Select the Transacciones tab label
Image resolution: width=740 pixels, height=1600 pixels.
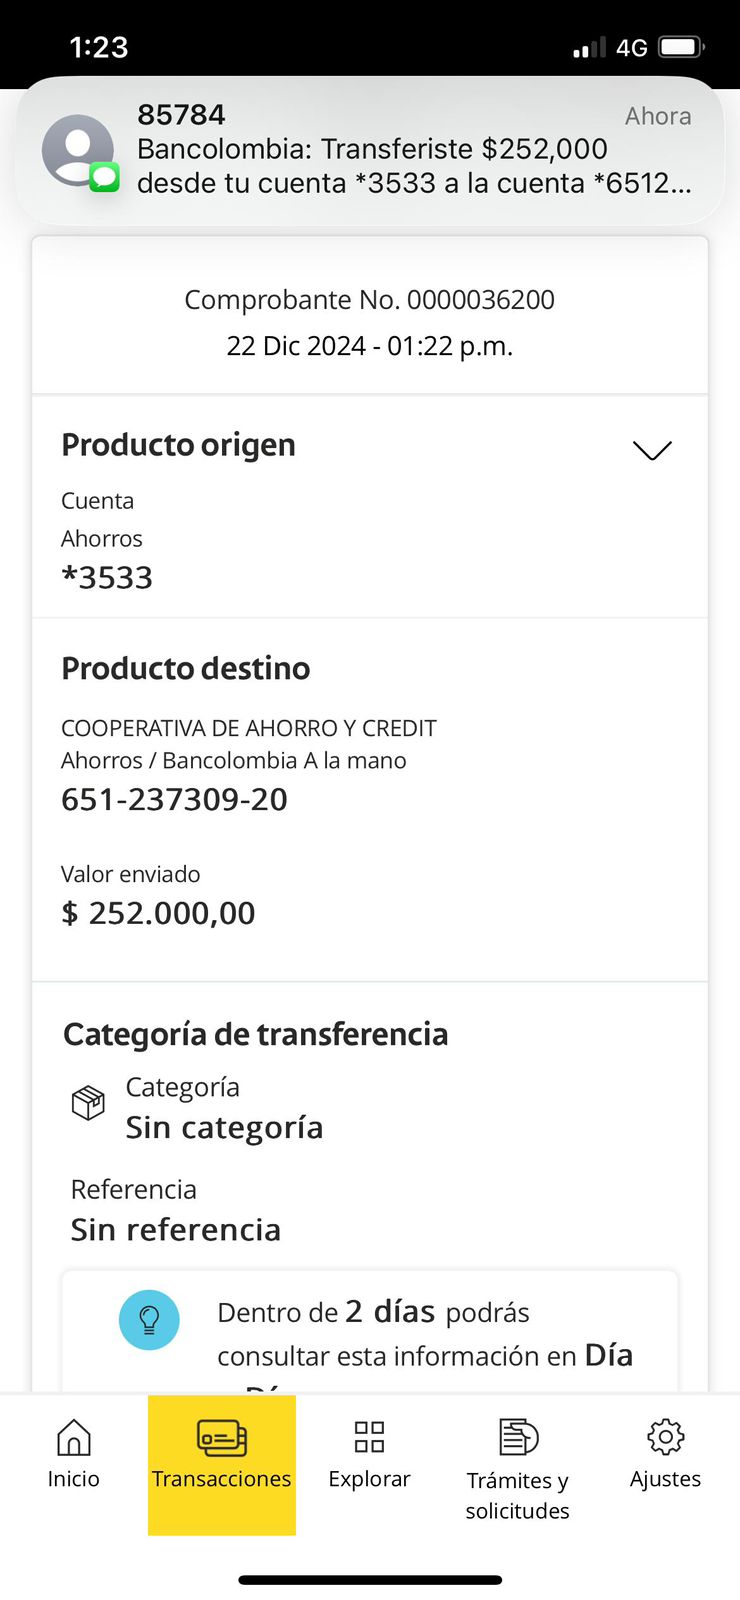(x=221, y=1479)
